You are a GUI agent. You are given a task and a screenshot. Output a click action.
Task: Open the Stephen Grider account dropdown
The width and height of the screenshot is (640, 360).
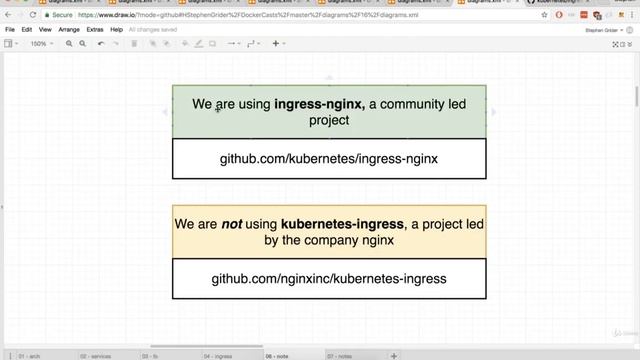(x=604, y=30)
